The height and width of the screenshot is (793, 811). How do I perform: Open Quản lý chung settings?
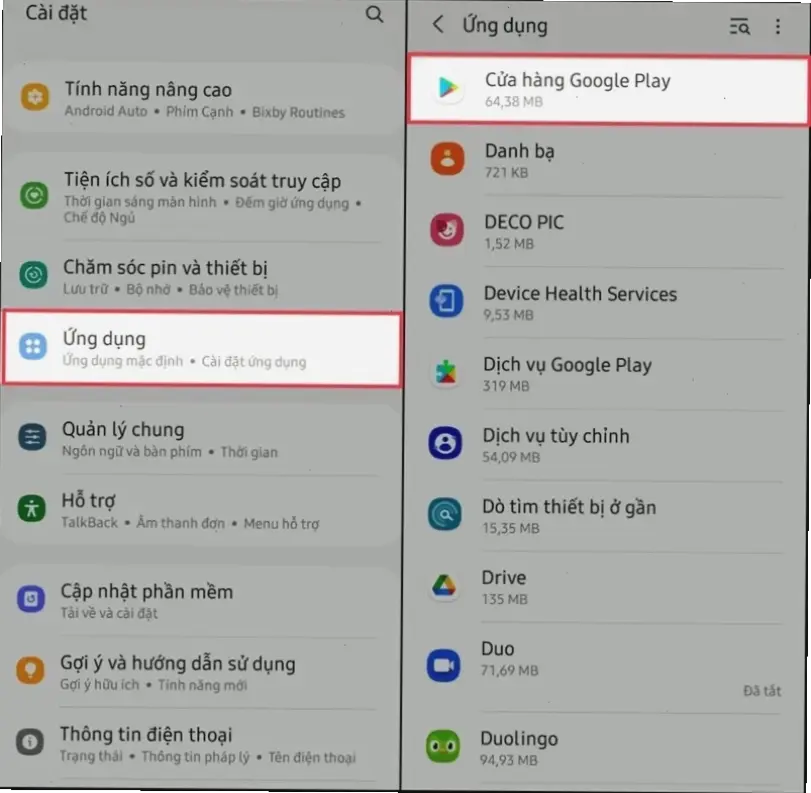click(x=201, y=439)
